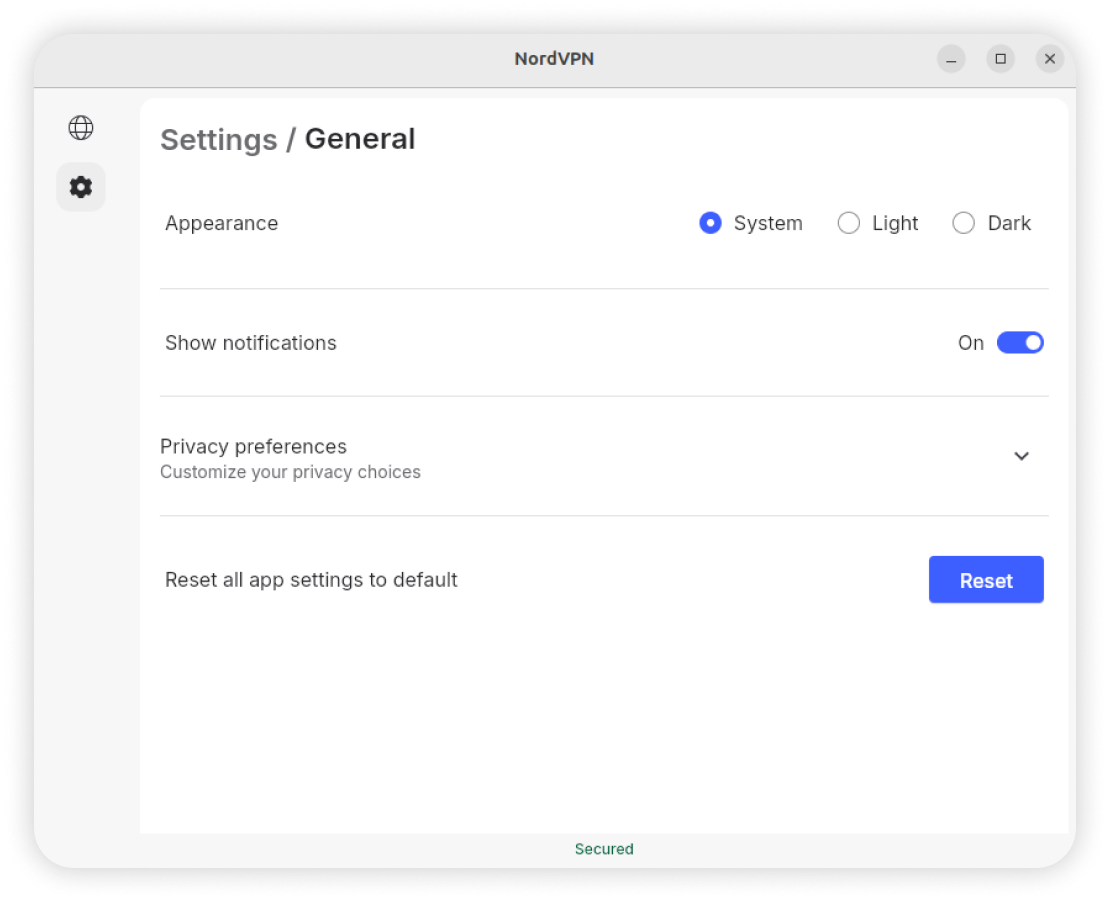The height and width of the screenshot is (902, 1110).
Task: Go back via the Settings breadcrumb
Action: pos(218,140)
